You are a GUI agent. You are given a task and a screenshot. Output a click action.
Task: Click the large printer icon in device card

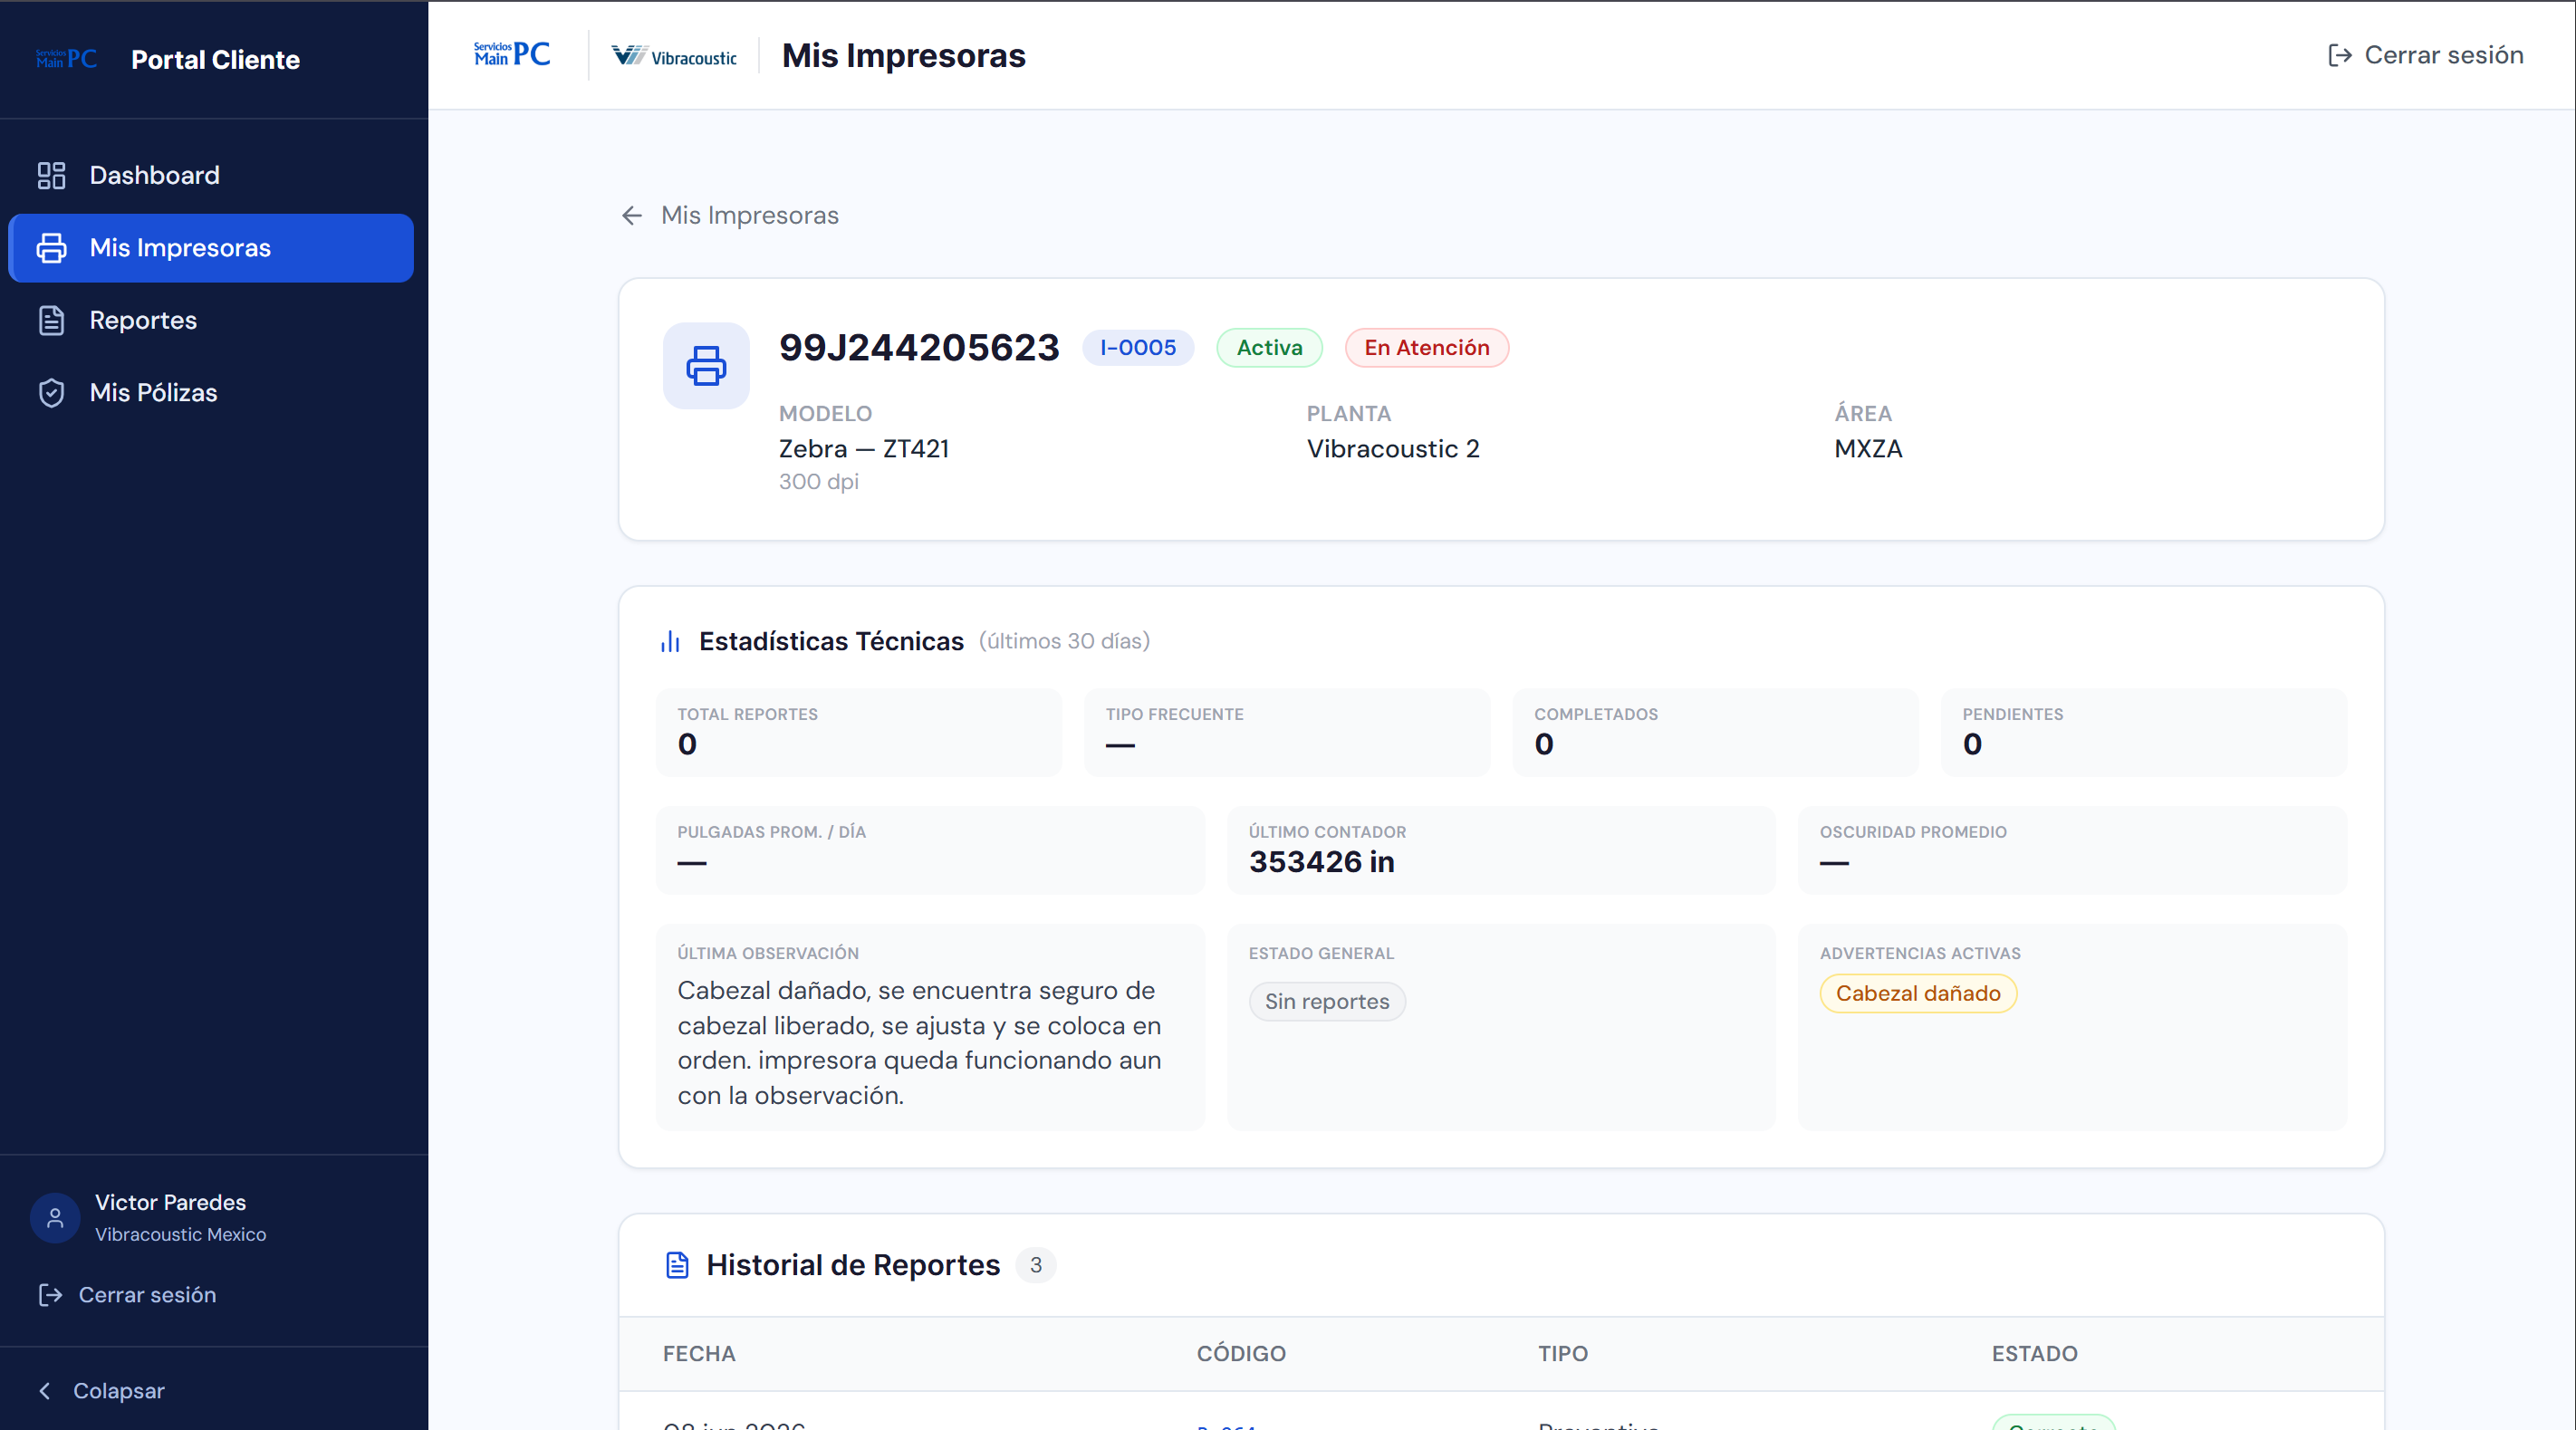point(706,365)
